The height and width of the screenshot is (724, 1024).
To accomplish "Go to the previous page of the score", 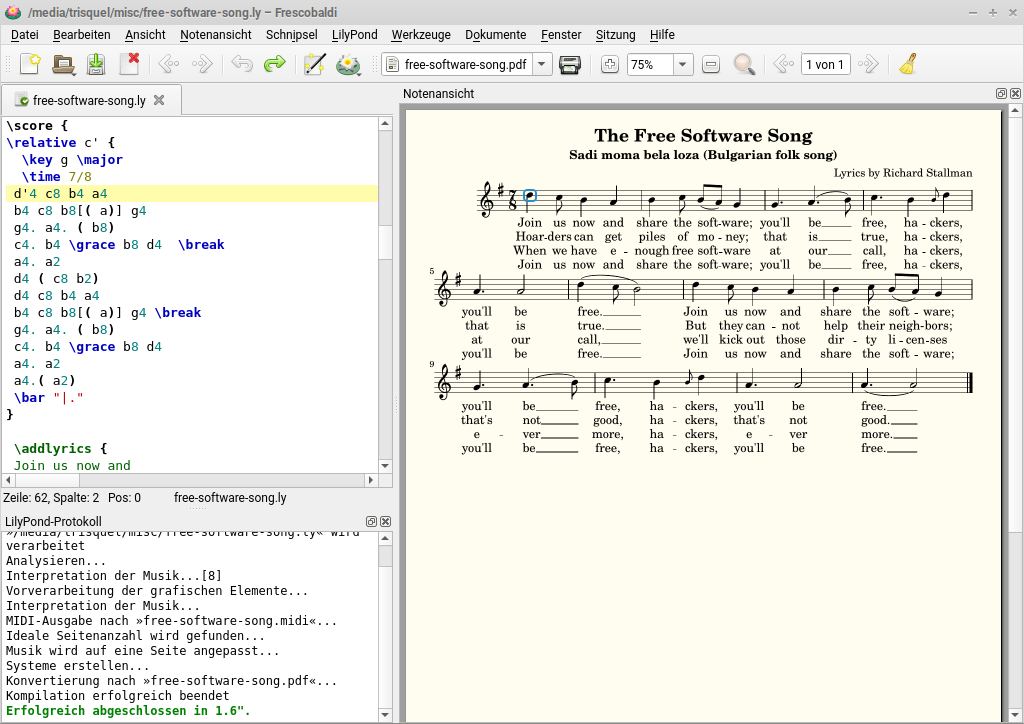I will pos(783,64).
